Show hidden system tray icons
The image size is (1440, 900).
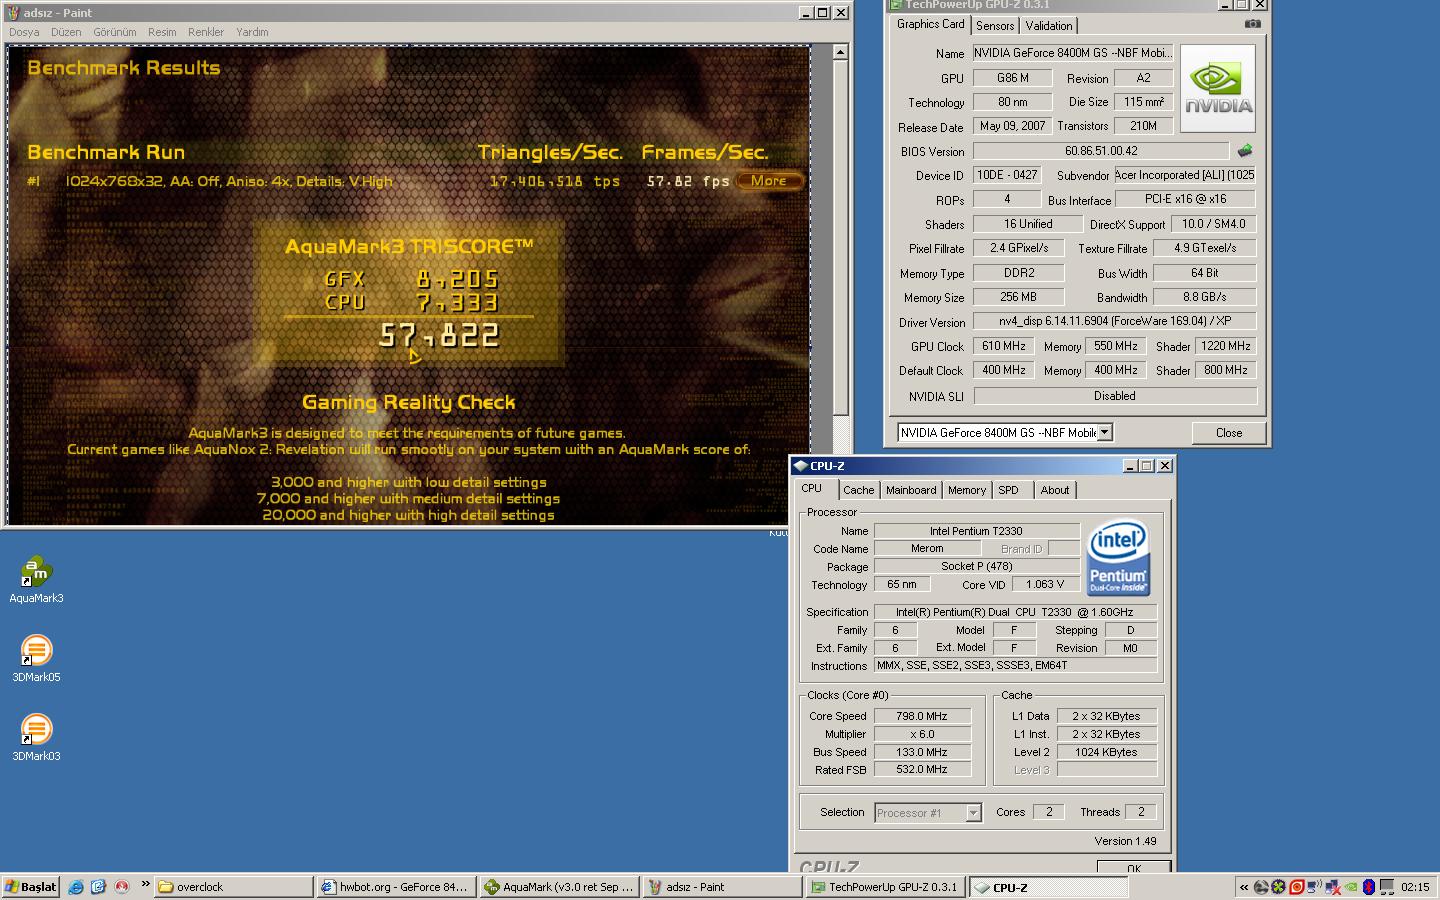pos(1244,887)
